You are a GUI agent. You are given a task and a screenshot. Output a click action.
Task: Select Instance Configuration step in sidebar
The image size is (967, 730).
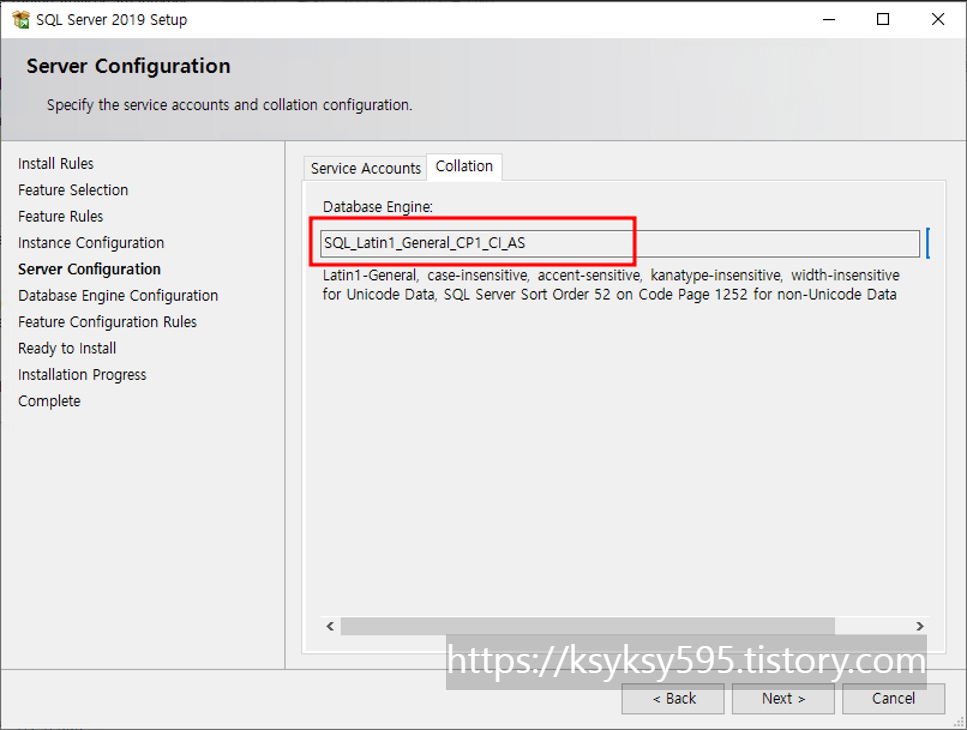click(91, 243)
